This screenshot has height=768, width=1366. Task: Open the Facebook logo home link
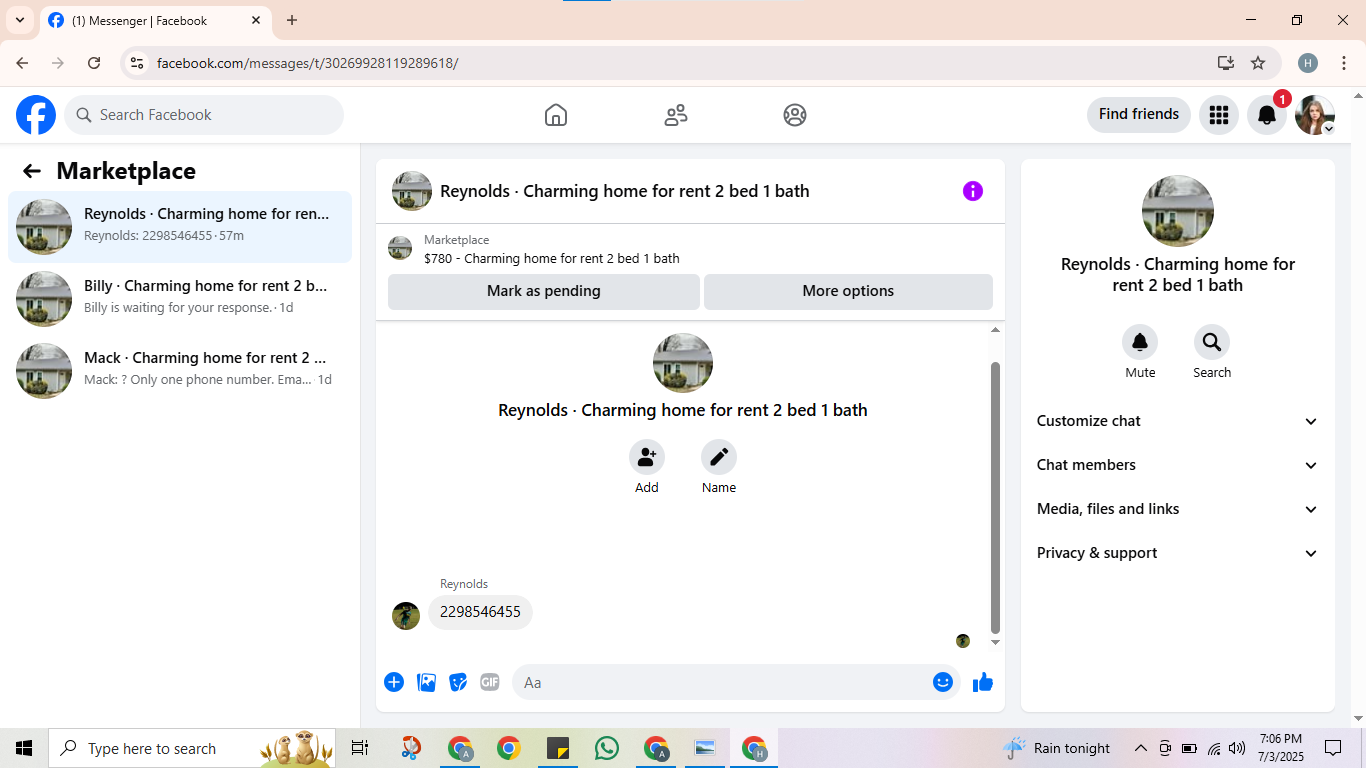(x=36, y=115)
